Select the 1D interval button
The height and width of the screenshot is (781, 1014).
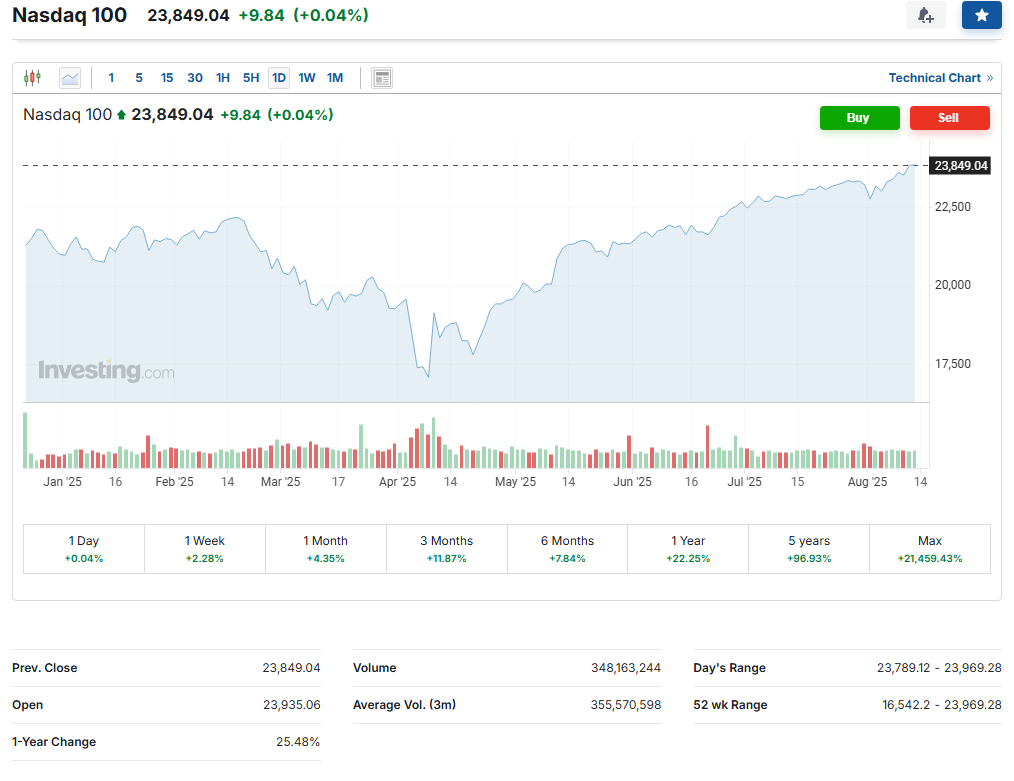point(279,78)
